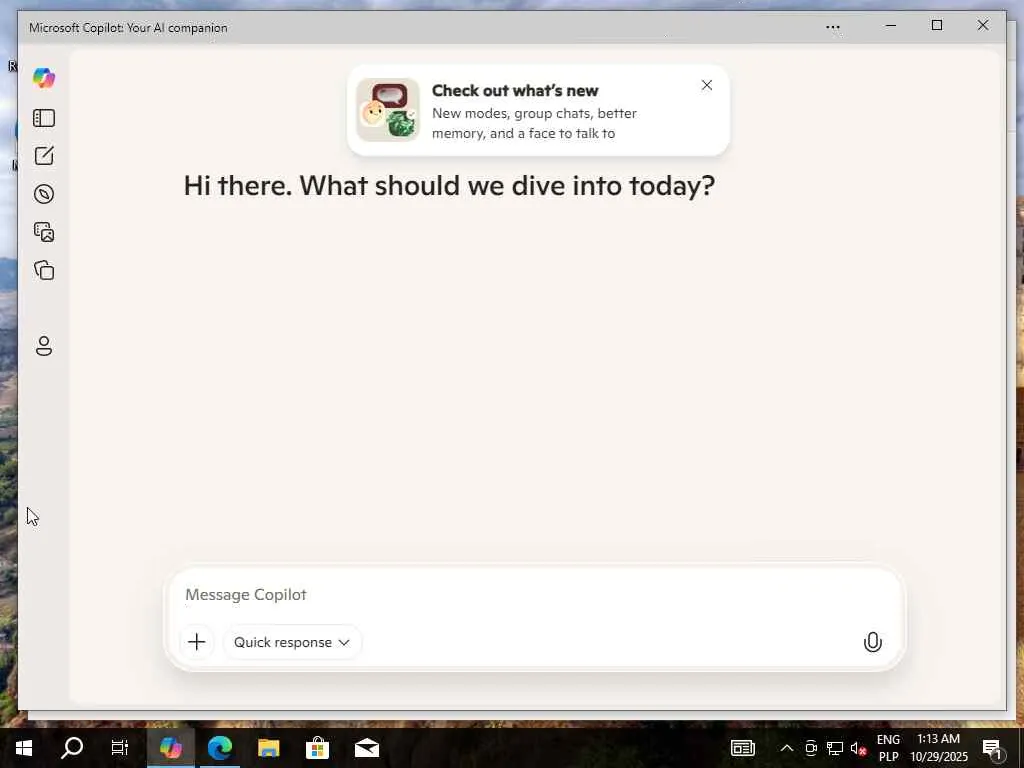Open the 'Check out what's new' thumbnail
Image resolution: width=1024 pixels, height=768 pixels.
click(388, 110)
